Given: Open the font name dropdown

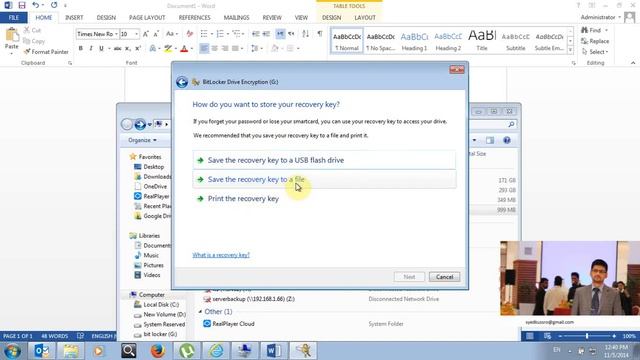Looking at the screenshot, I should (116, 34).
